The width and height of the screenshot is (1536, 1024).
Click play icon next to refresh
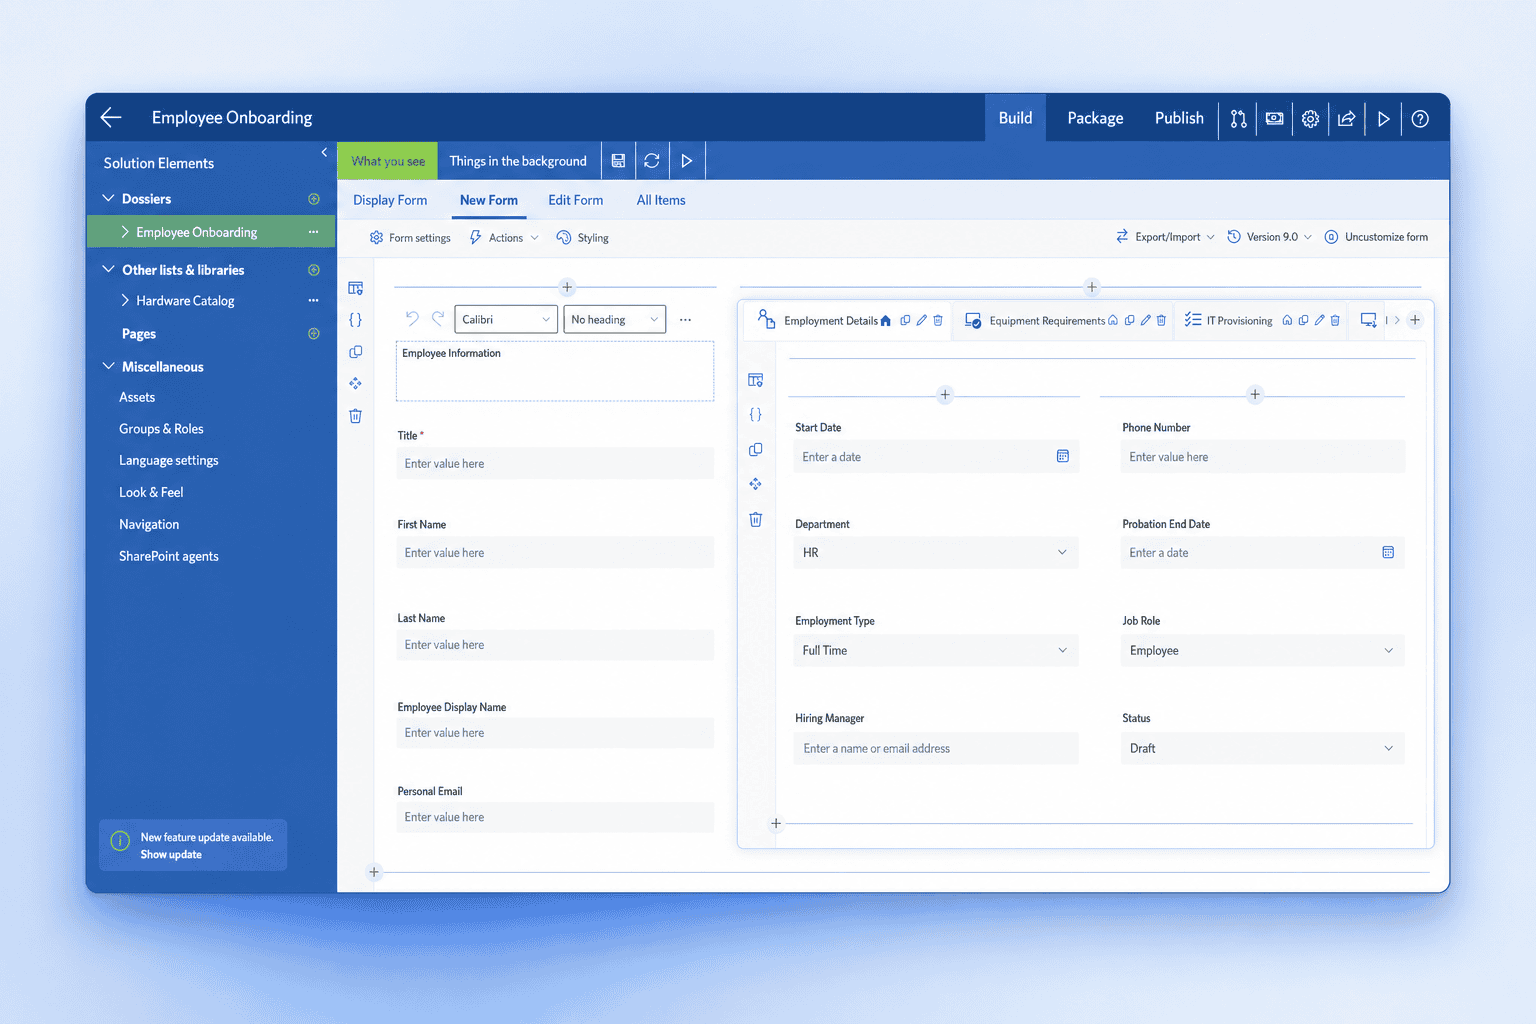click(x=686, y=160)
